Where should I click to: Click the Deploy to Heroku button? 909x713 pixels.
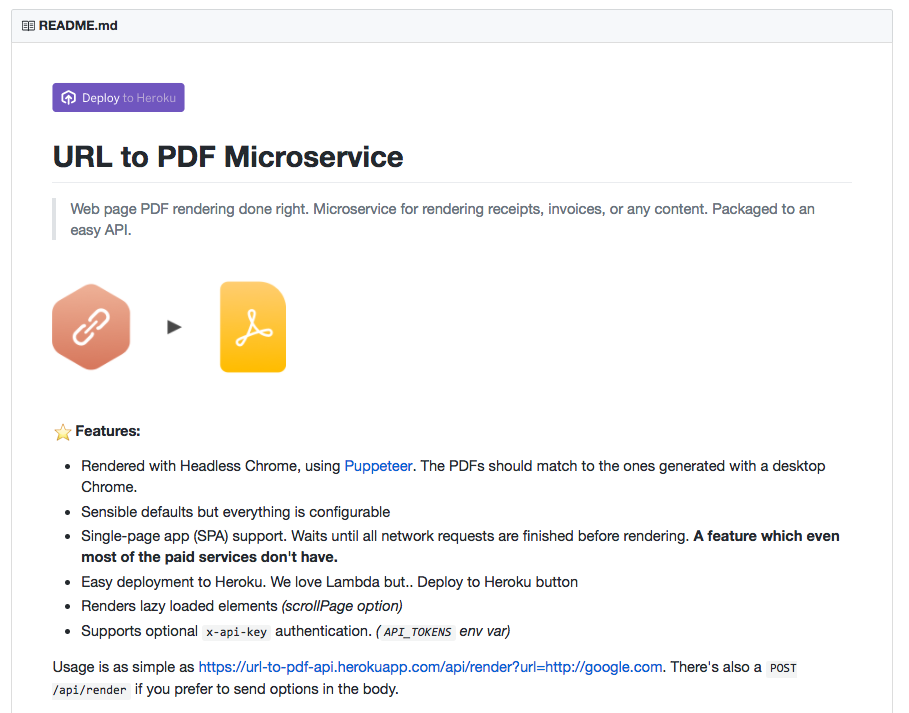118,97
